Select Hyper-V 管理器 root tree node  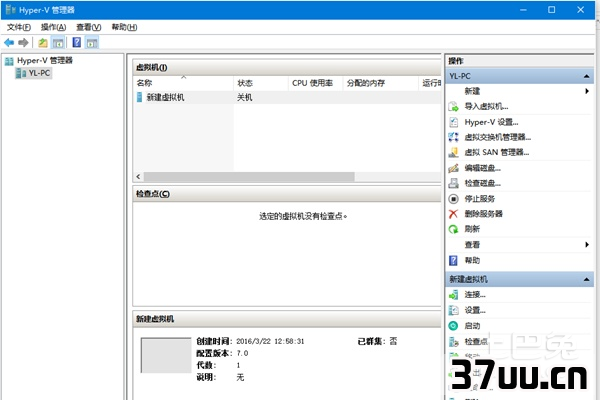pos(39,60)
